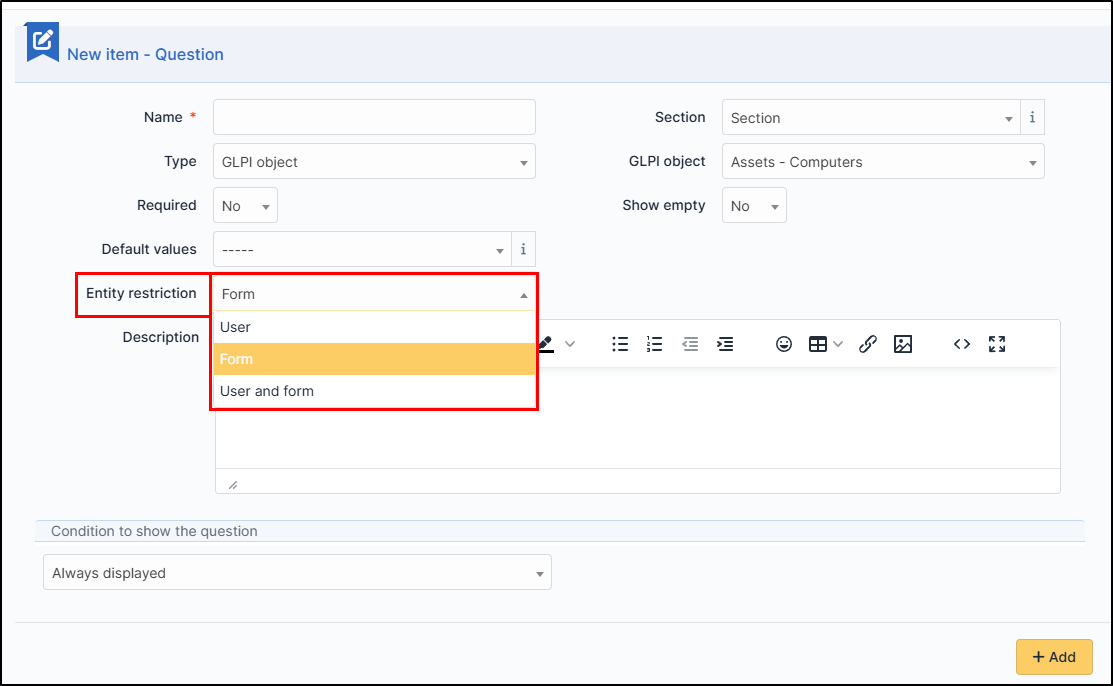
Task: Choose User and form option
Action: 374,391
